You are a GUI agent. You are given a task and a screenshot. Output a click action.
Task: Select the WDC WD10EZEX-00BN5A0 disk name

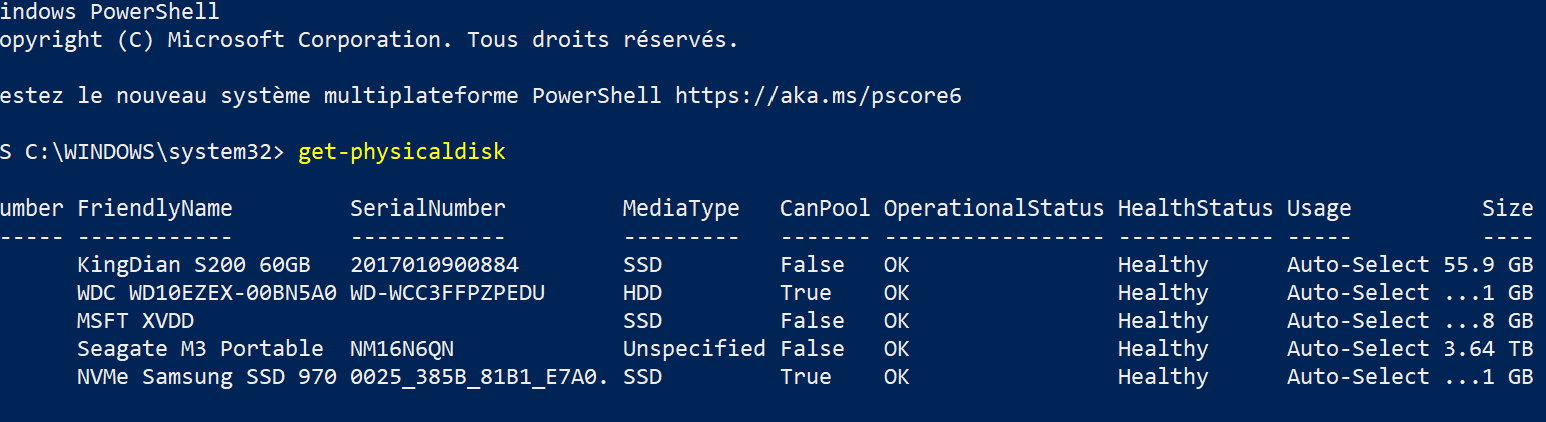coord(207,293)
